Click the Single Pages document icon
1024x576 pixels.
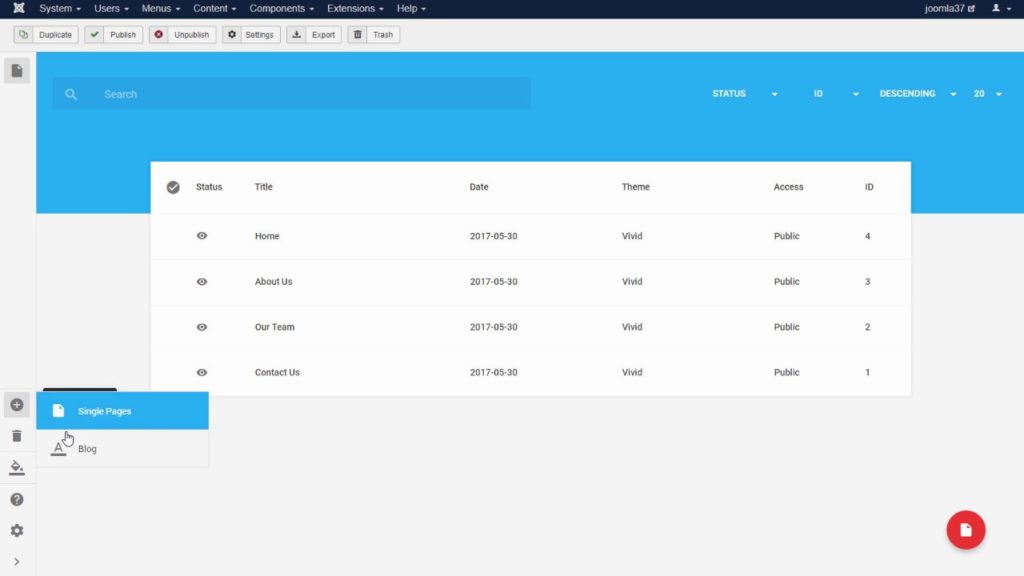[x=58, y=411]
